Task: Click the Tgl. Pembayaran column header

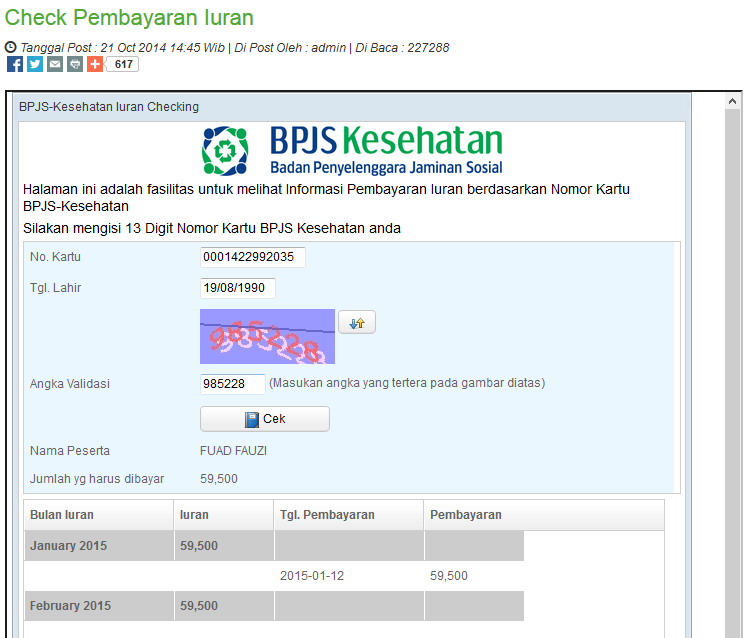Action: (349, 515)
